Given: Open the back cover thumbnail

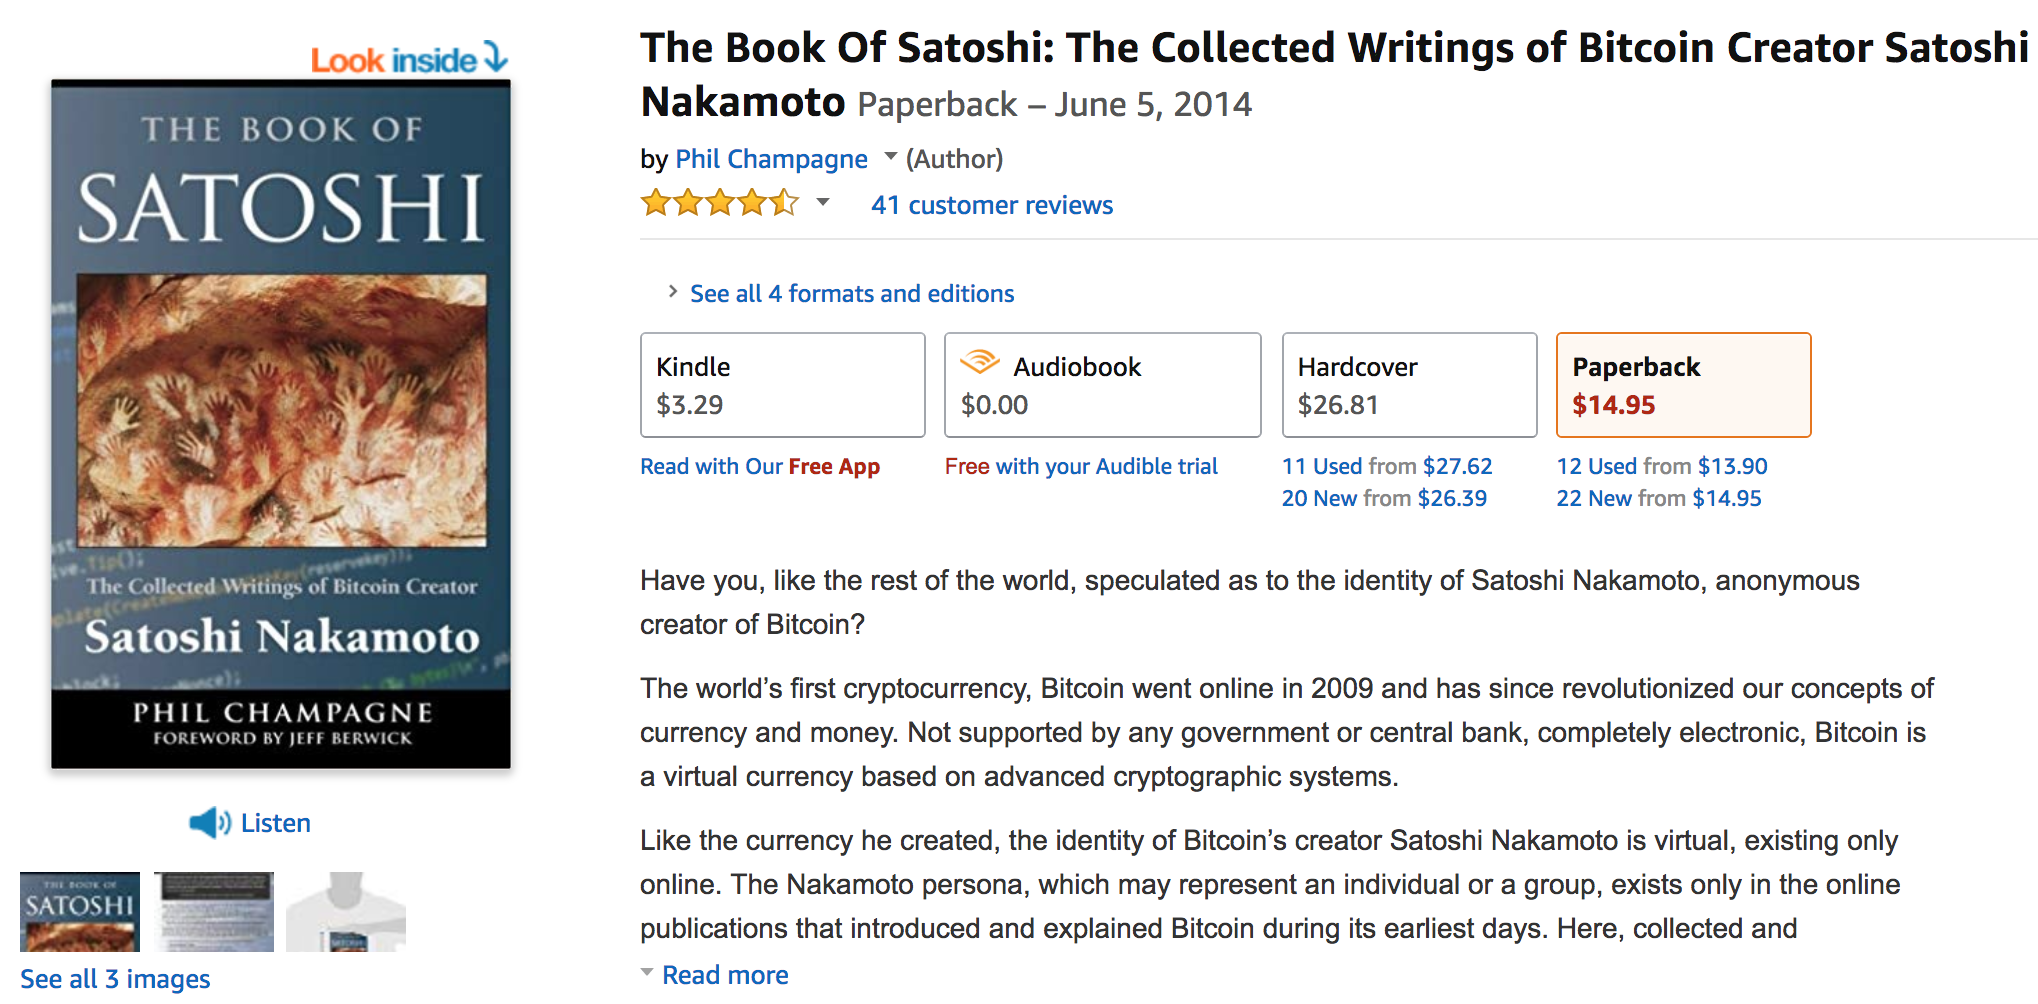Looking at the screenshot, I should [214, 911].
